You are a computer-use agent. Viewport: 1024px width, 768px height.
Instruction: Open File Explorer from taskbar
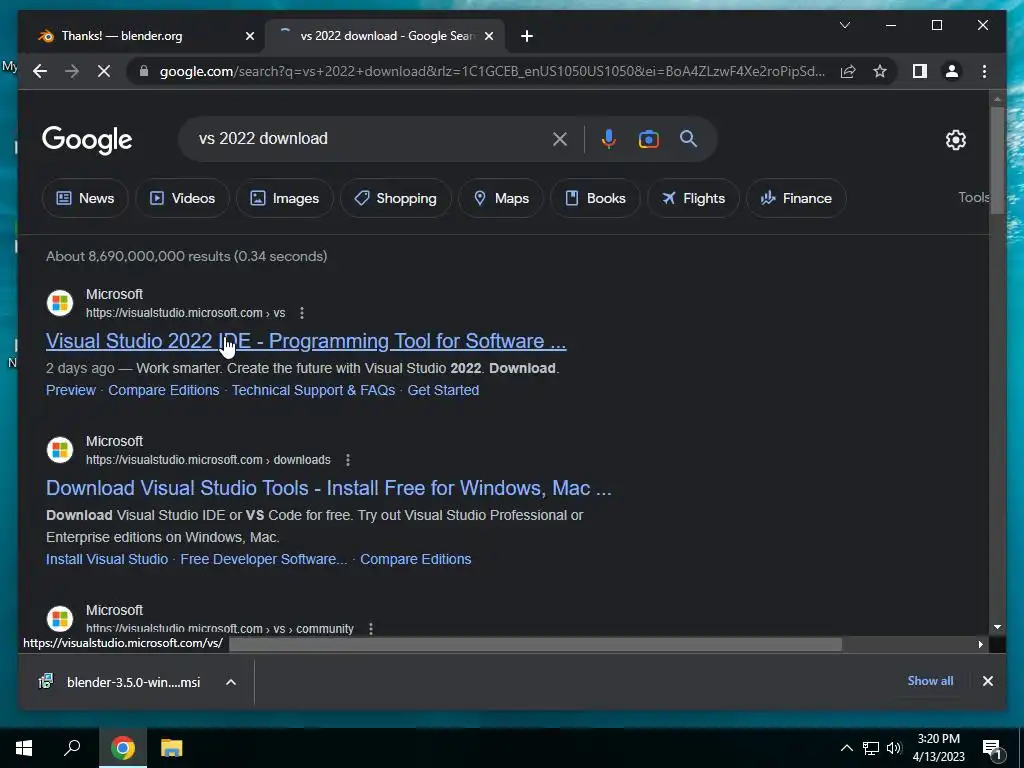[171, 748]
